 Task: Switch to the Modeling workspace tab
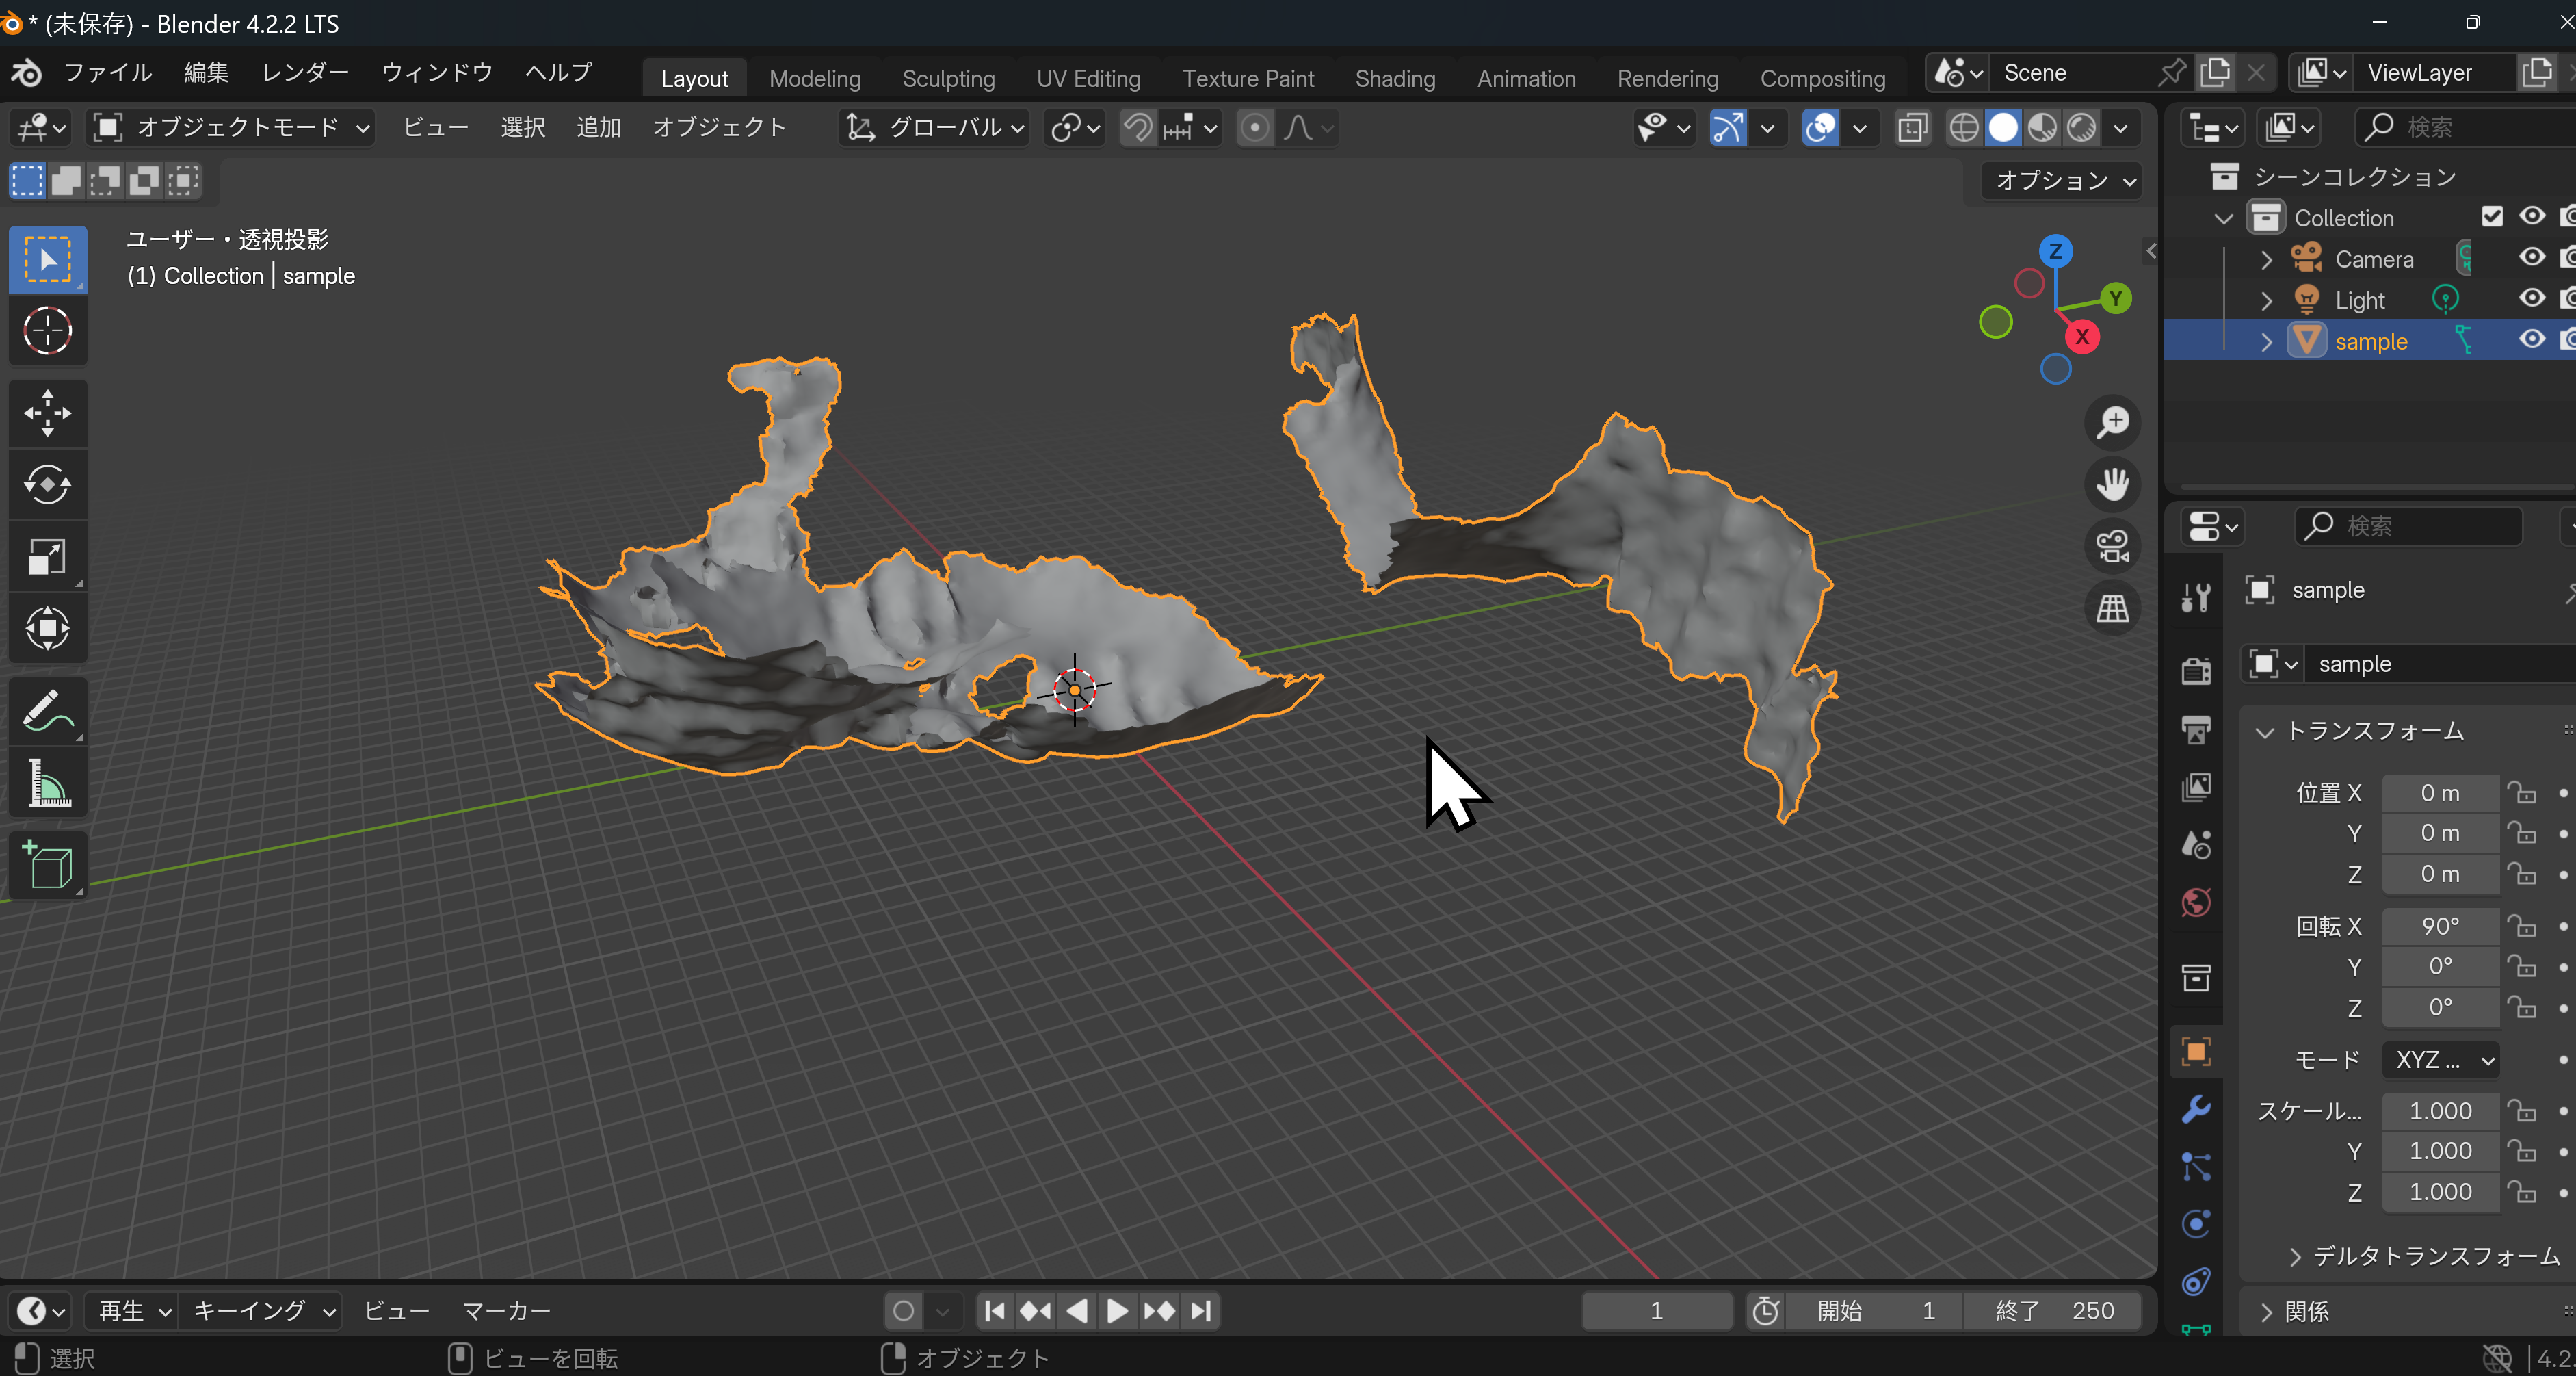[x=814, y=78]
